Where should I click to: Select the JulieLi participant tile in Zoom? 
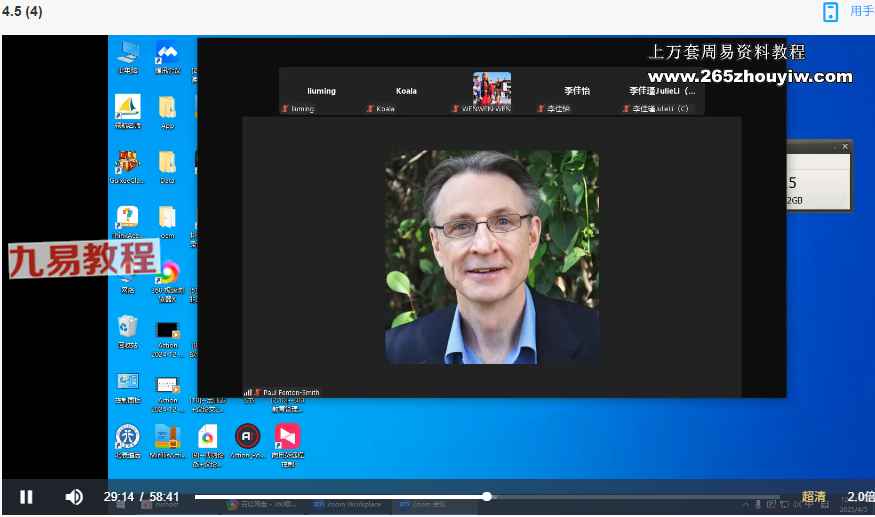point(662,91)
